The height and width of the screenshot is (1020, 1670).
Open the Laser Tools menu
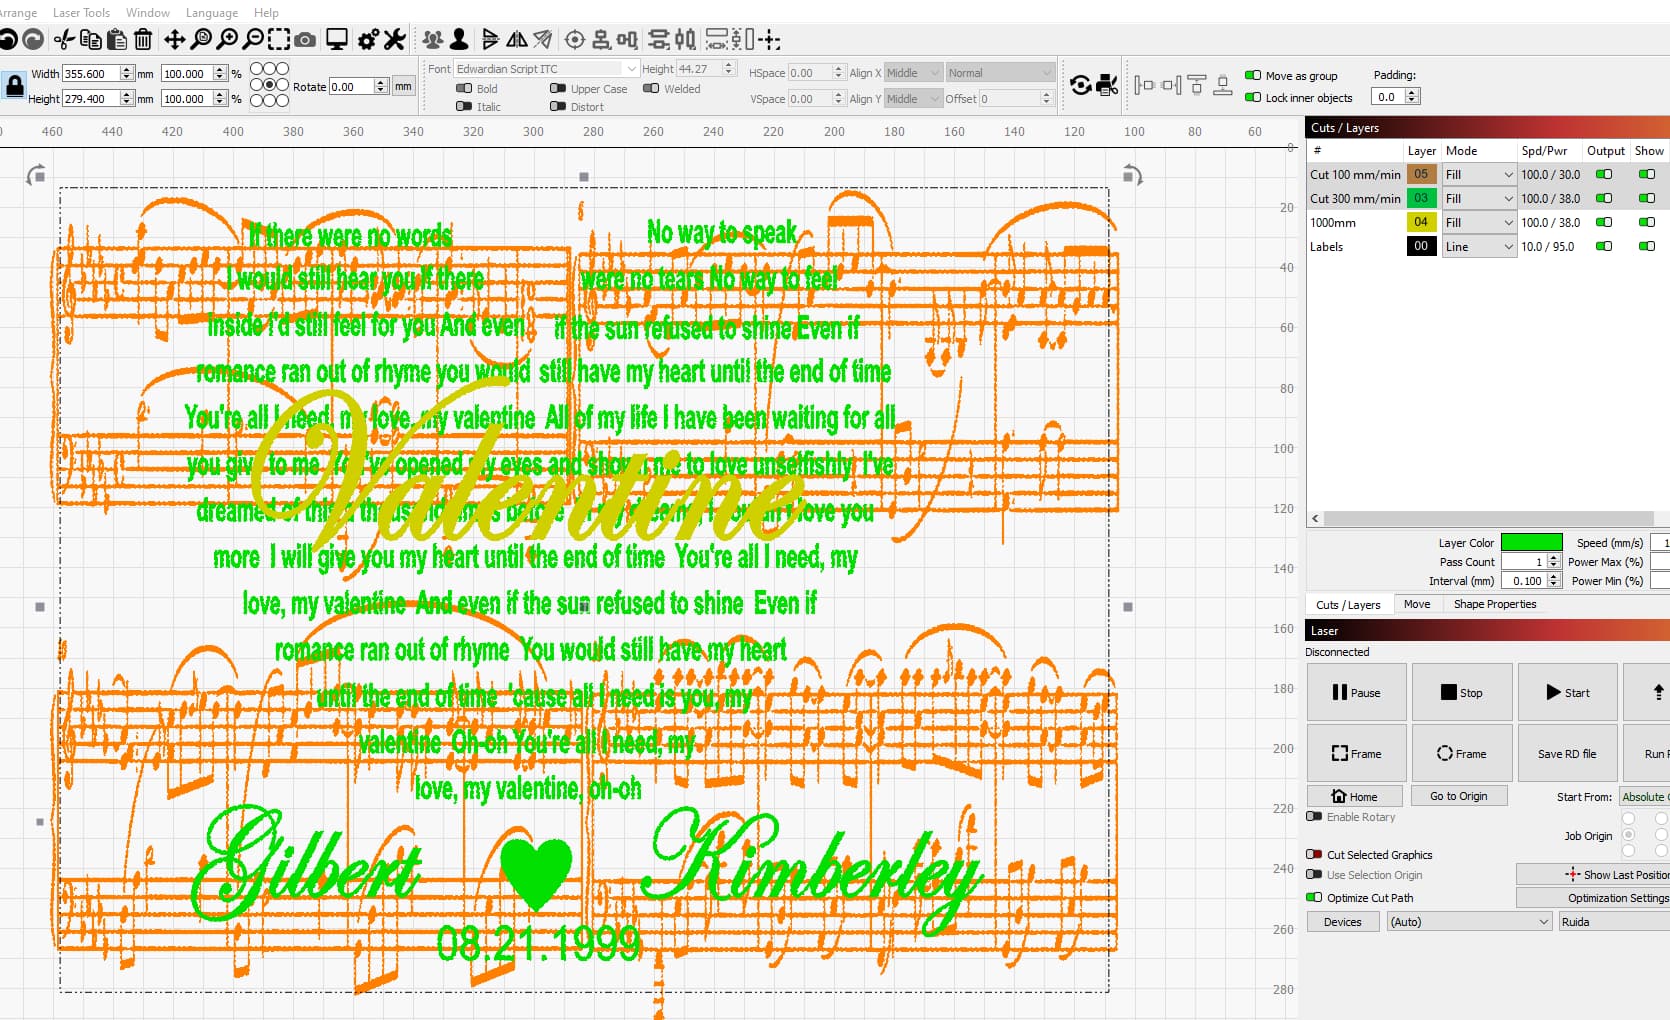[81, 13]
